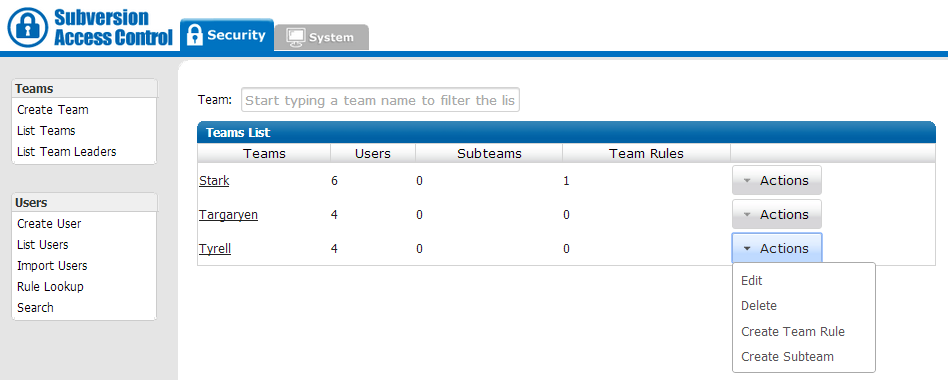948x380 pixels.
Task: Open List Team Leaders page
Action: pos(67,152)
